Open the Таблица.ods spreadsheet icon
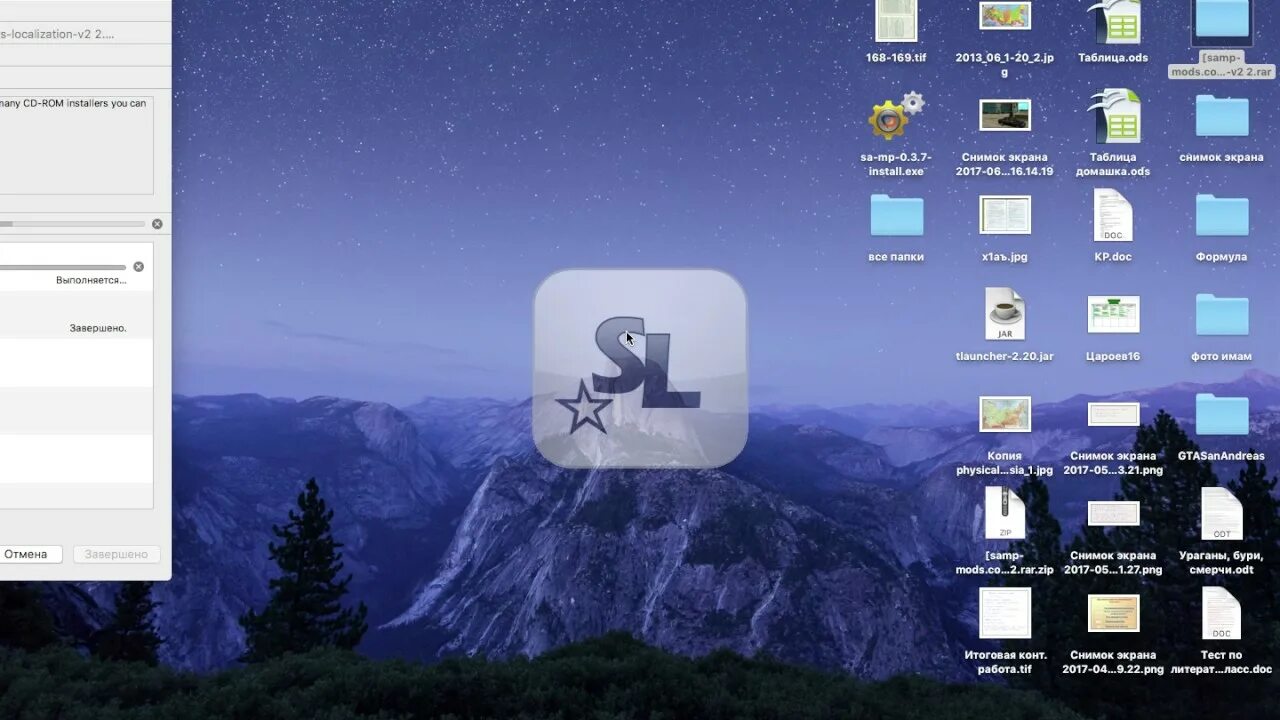 pyautogui.click(x=1114, y=20)
